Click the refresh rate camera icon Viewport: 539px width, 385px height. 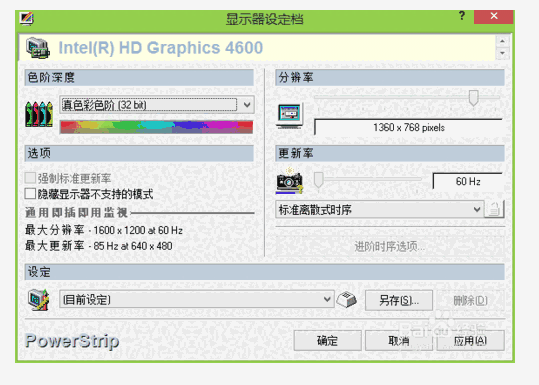pyautogui.click(x=289, y=181)
